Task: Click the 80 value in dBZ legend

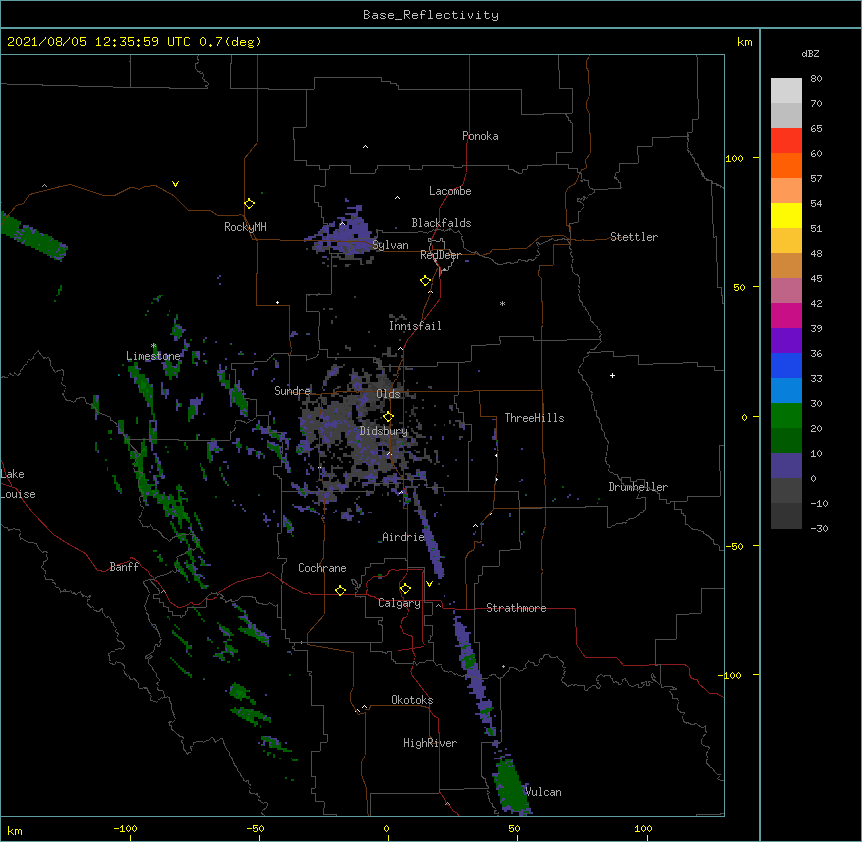Action: pyautogui.click(x=816, y=79)
